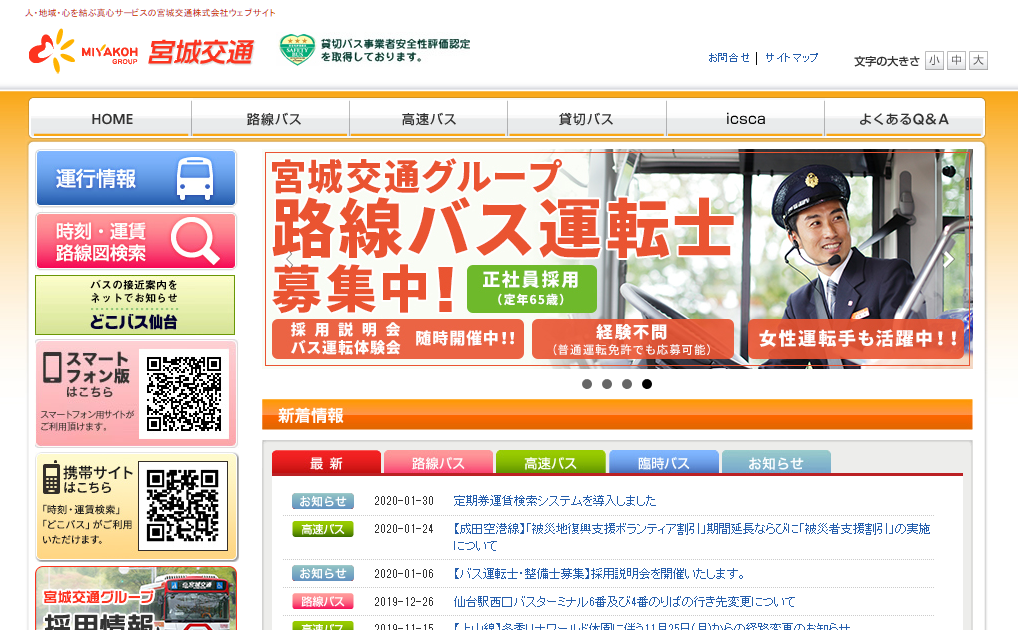Set text size to 大
The image size is (1018, 630).
(978, 60)
